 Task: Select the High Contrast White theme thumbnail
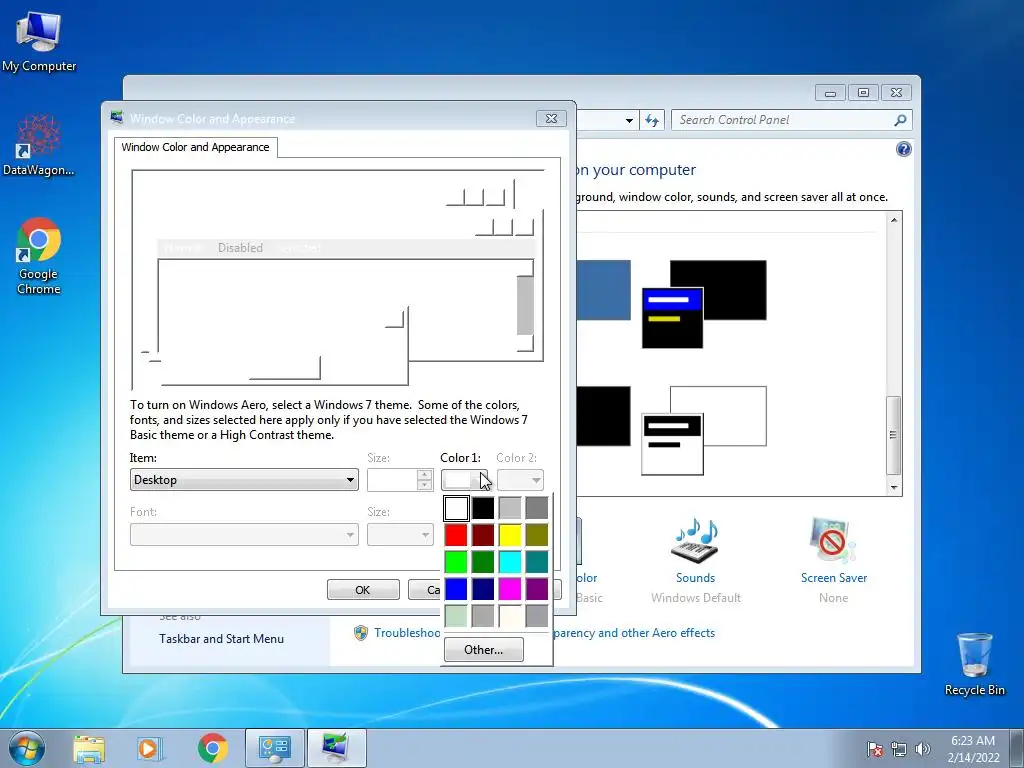[704, 430]
